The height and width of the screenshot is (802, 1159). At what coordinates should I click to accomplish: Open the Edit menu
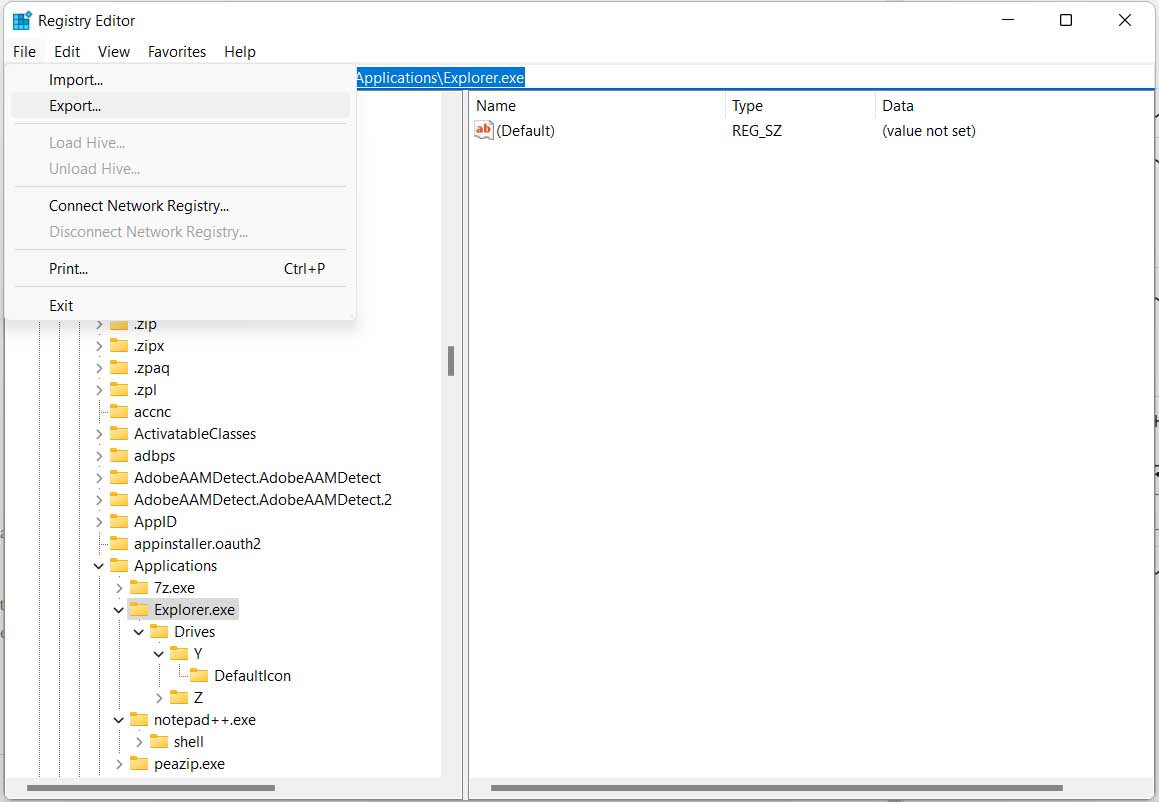pos(66,51)
